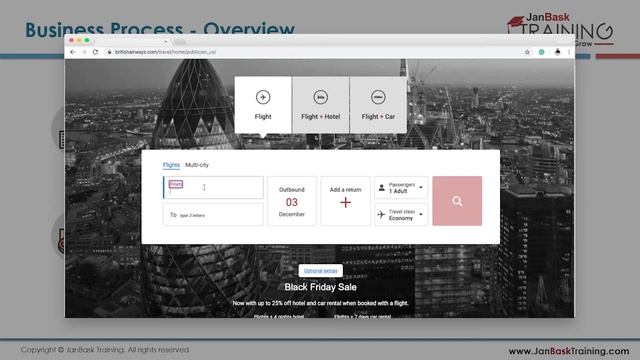Click the airplane icon in the Flight tile

(263, 97)
